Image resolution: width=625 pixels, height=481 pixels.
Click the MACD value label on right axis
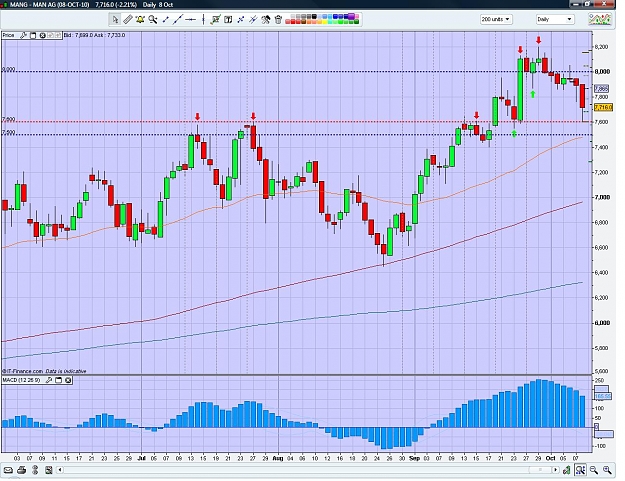[602, 397]
